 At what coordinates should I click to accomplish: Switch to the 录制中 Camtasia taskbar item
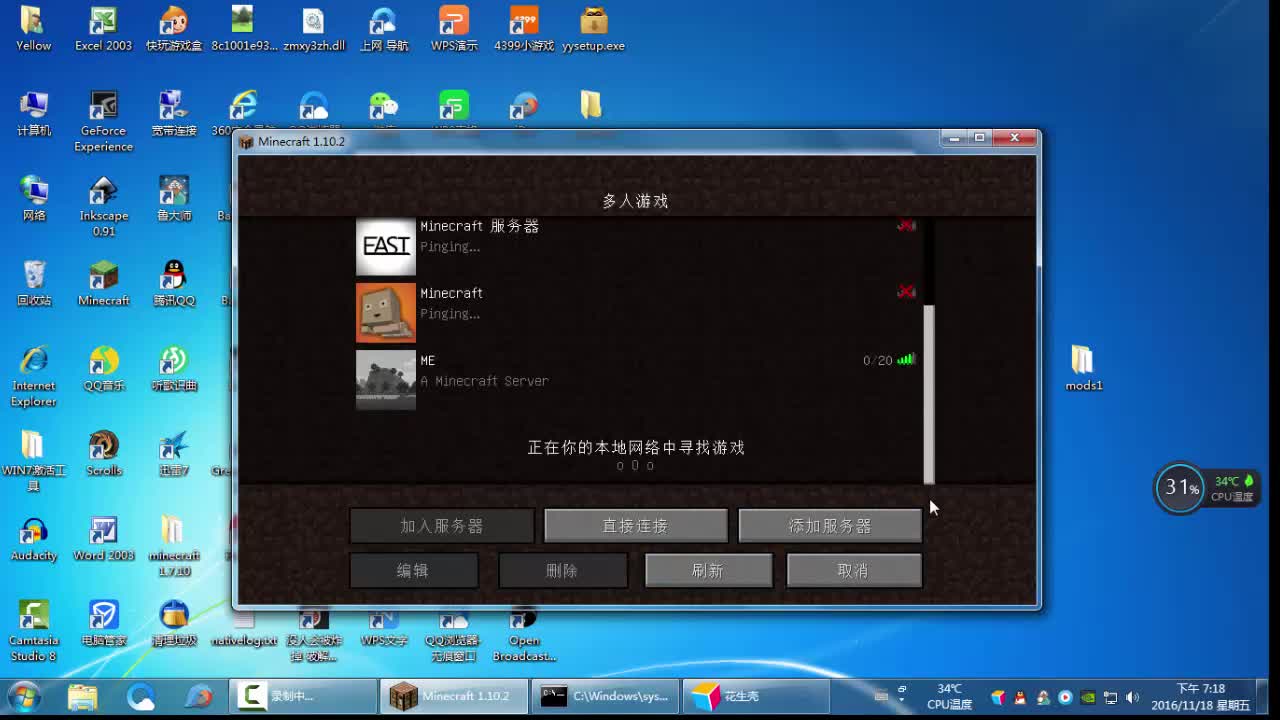tap(303, 696)
